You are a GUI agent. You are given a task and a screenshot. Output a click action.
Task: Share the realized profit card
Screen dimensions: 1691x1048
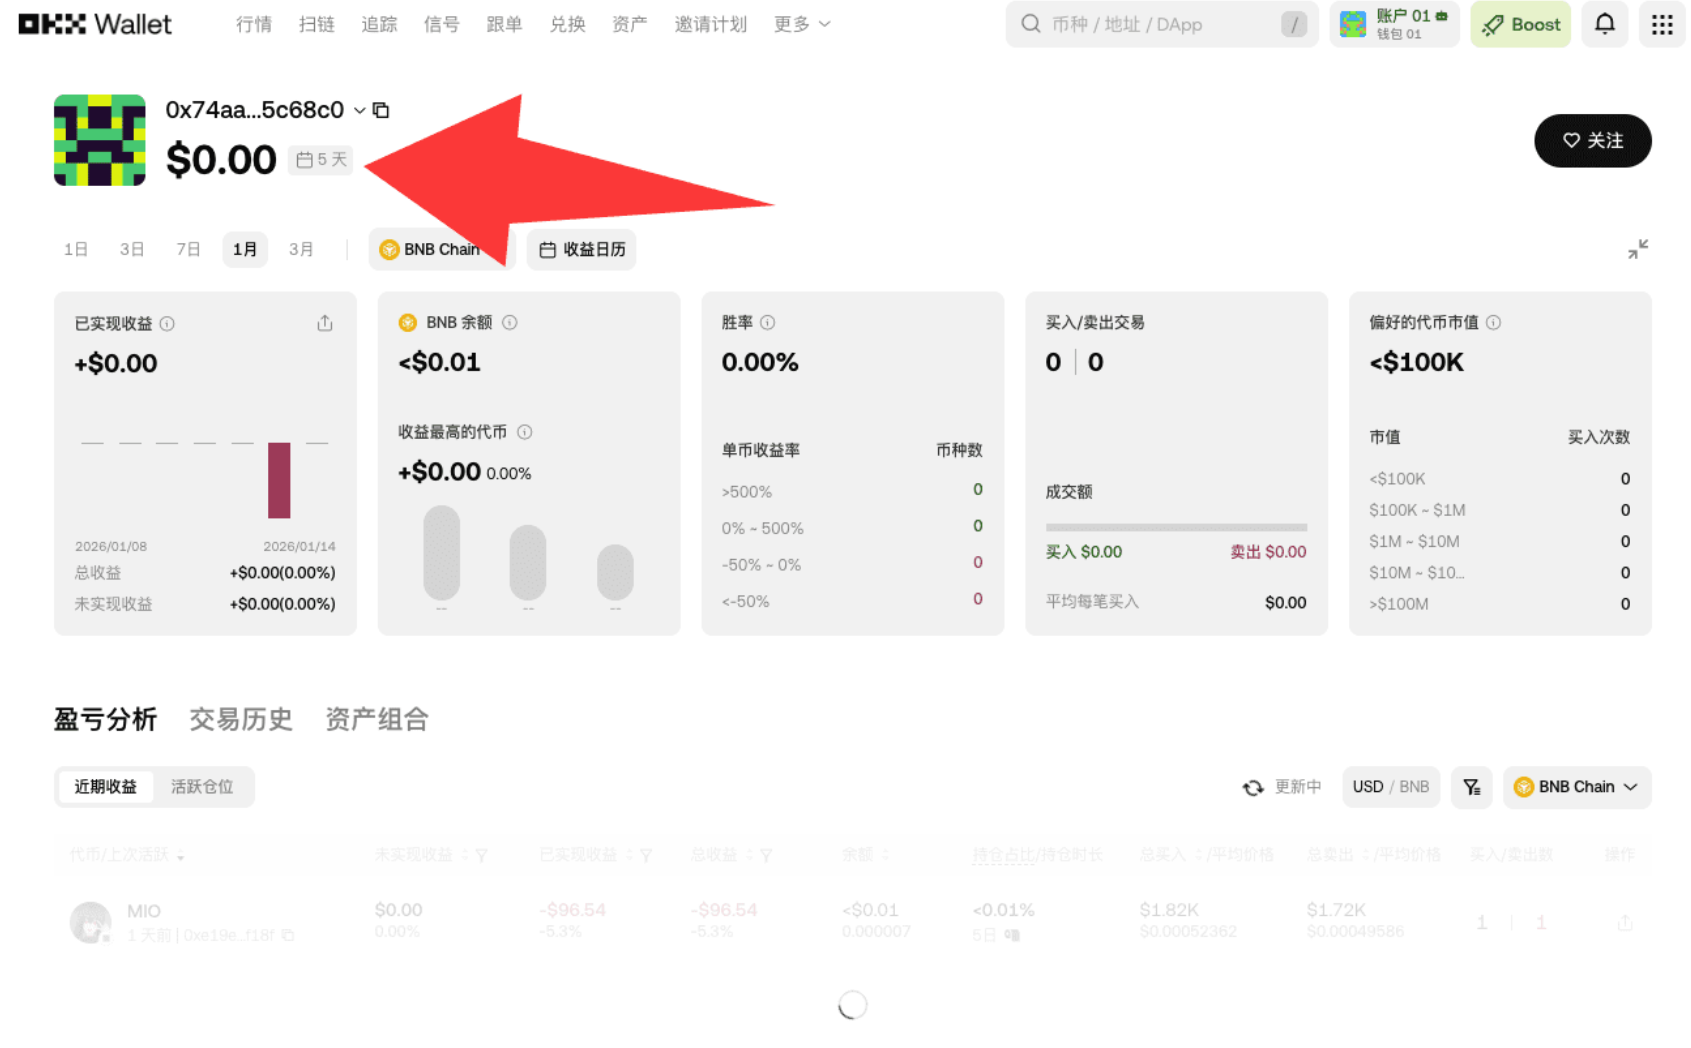(x=325, y=323)
